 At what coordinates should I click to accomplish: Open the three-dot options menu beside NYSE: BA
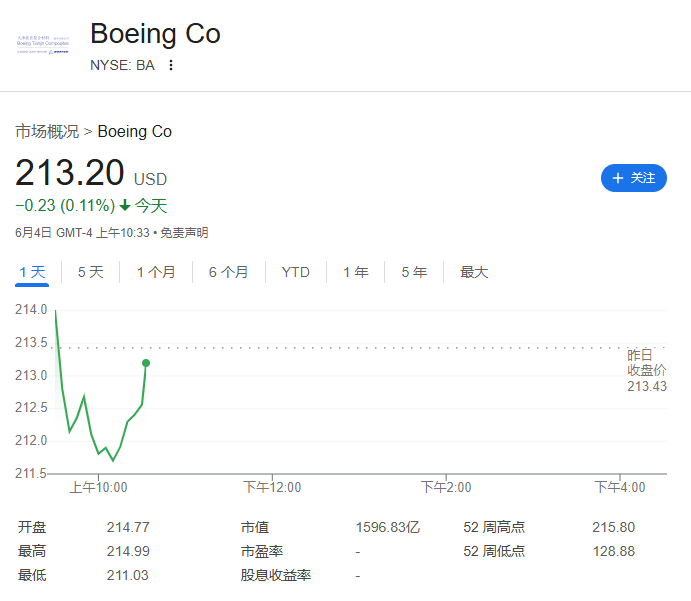171,65
